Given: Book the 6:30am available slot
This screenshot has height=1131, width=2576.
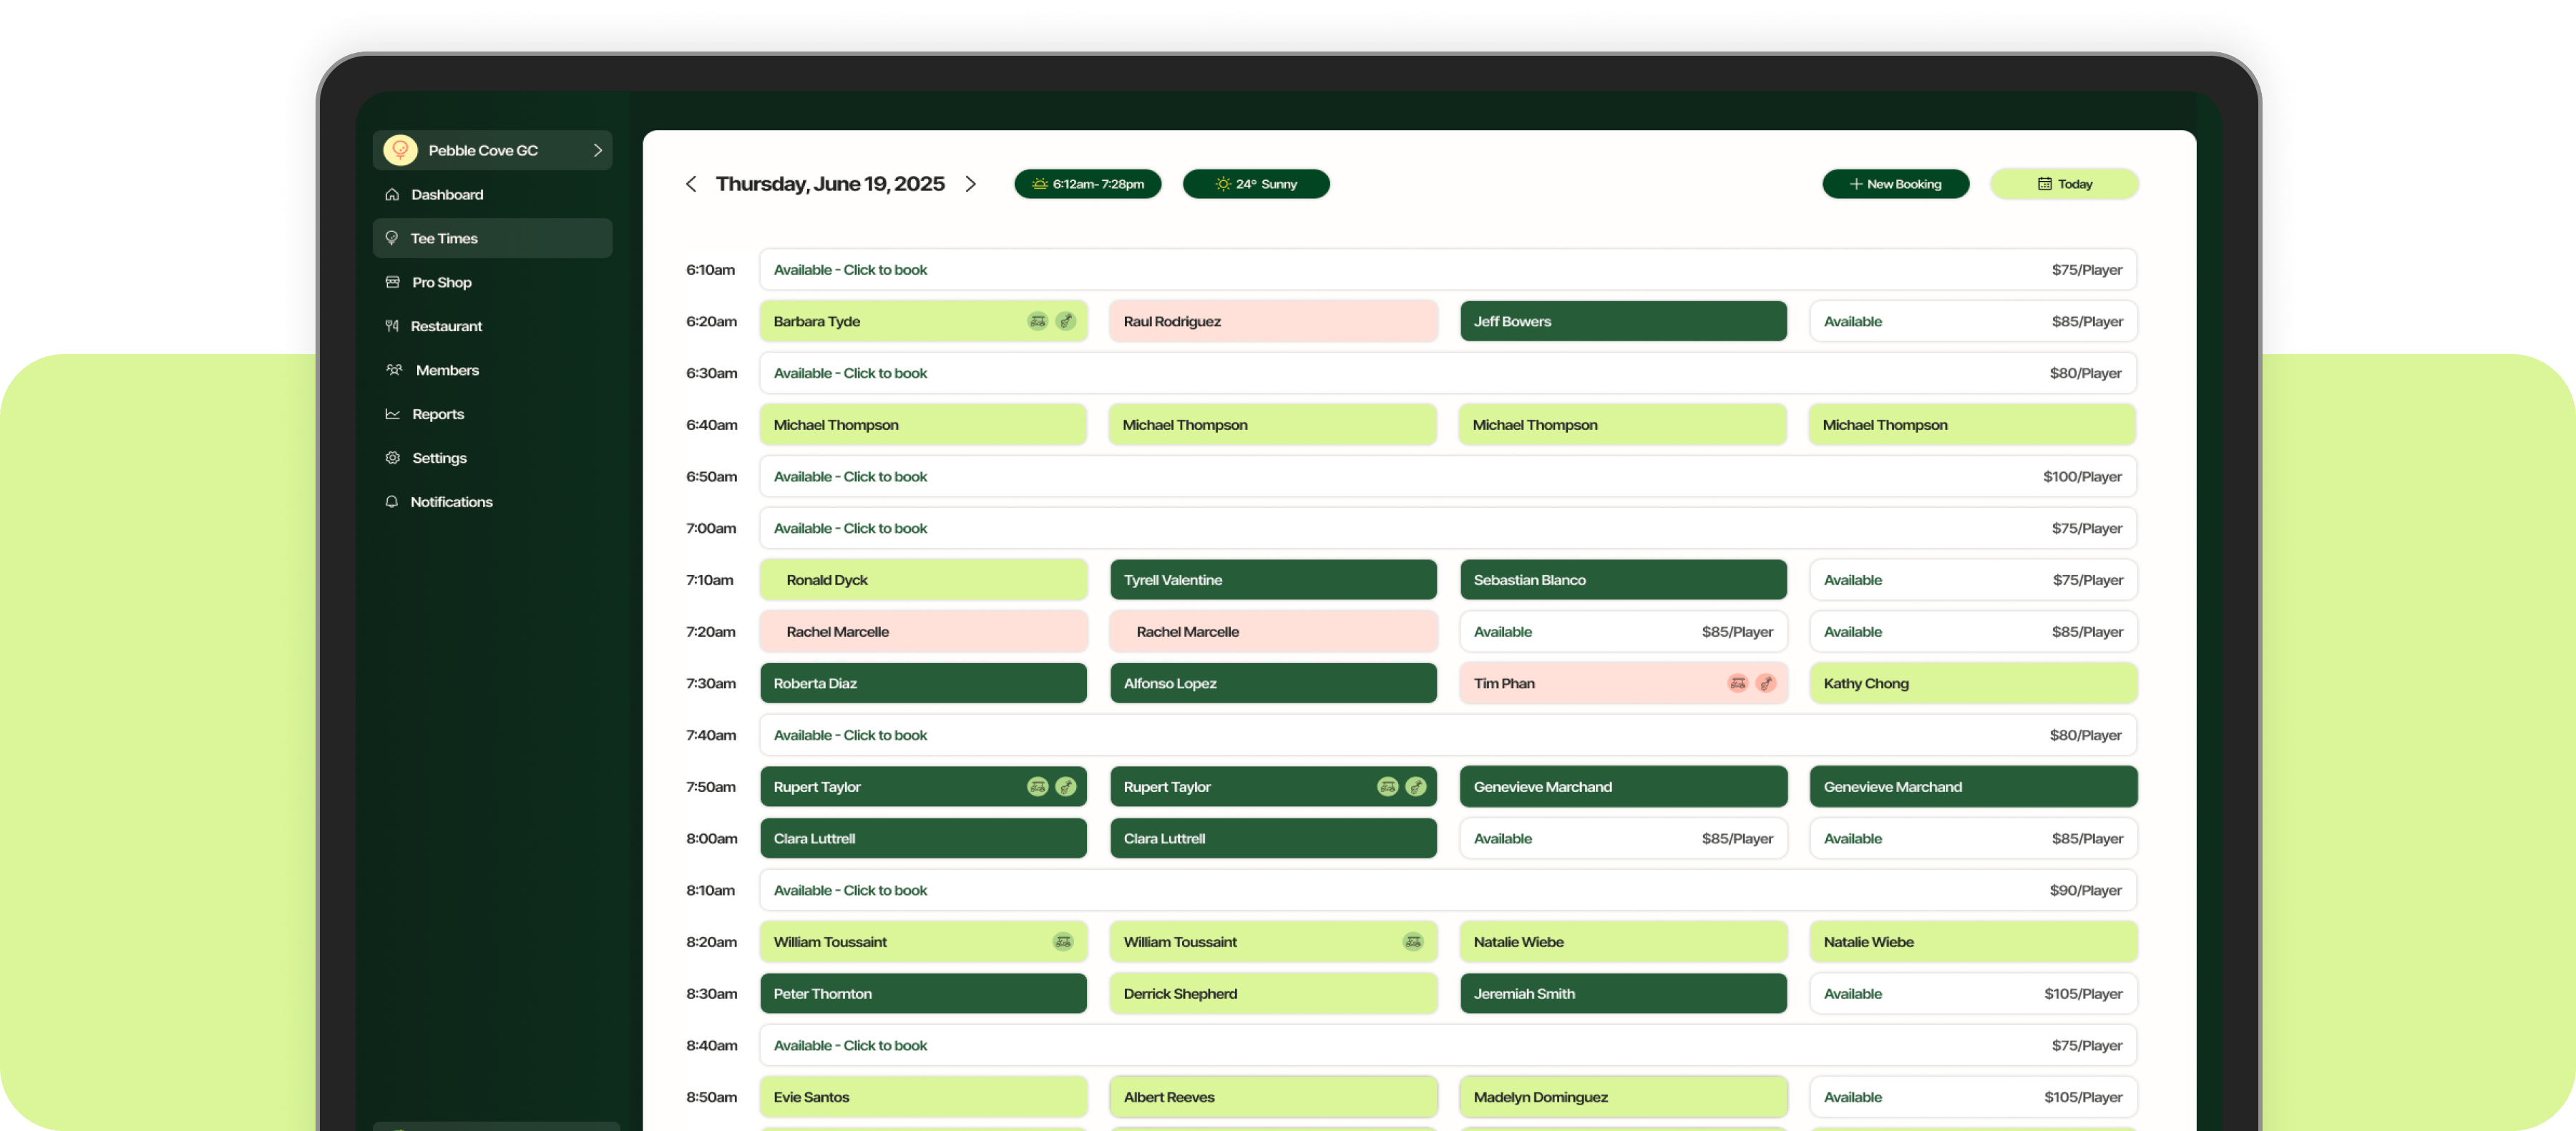Looking at the screenshot, I should tap(1448, 373).
